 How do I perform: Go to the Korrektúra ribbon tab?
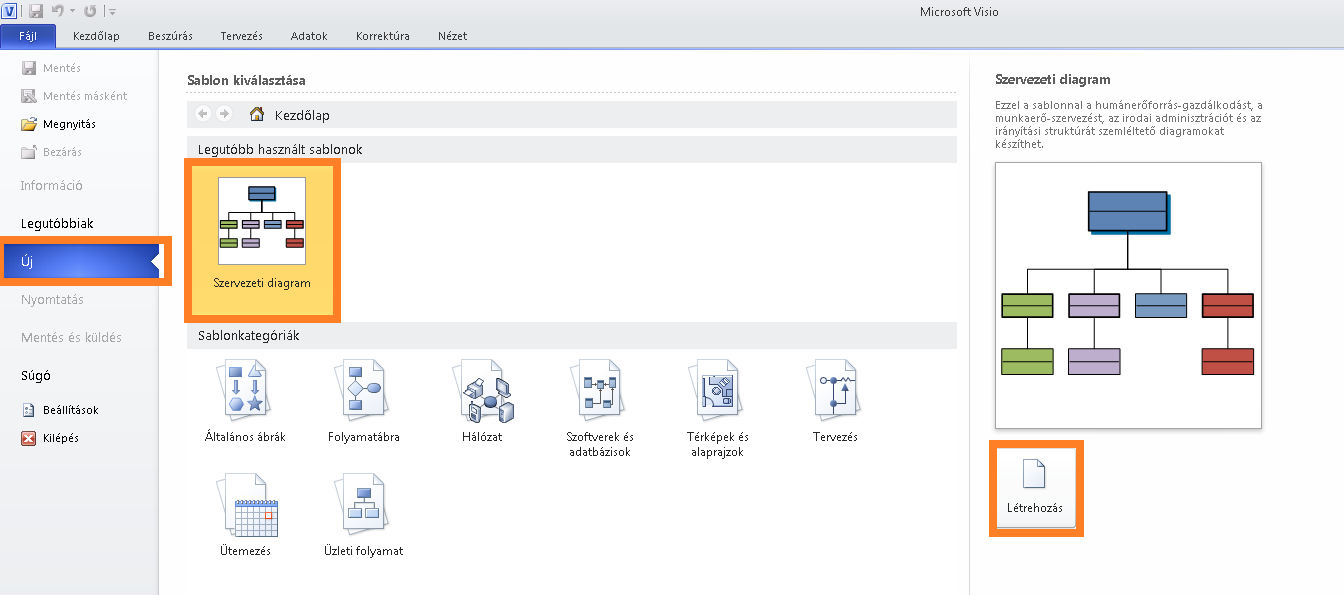coord(382,36)
